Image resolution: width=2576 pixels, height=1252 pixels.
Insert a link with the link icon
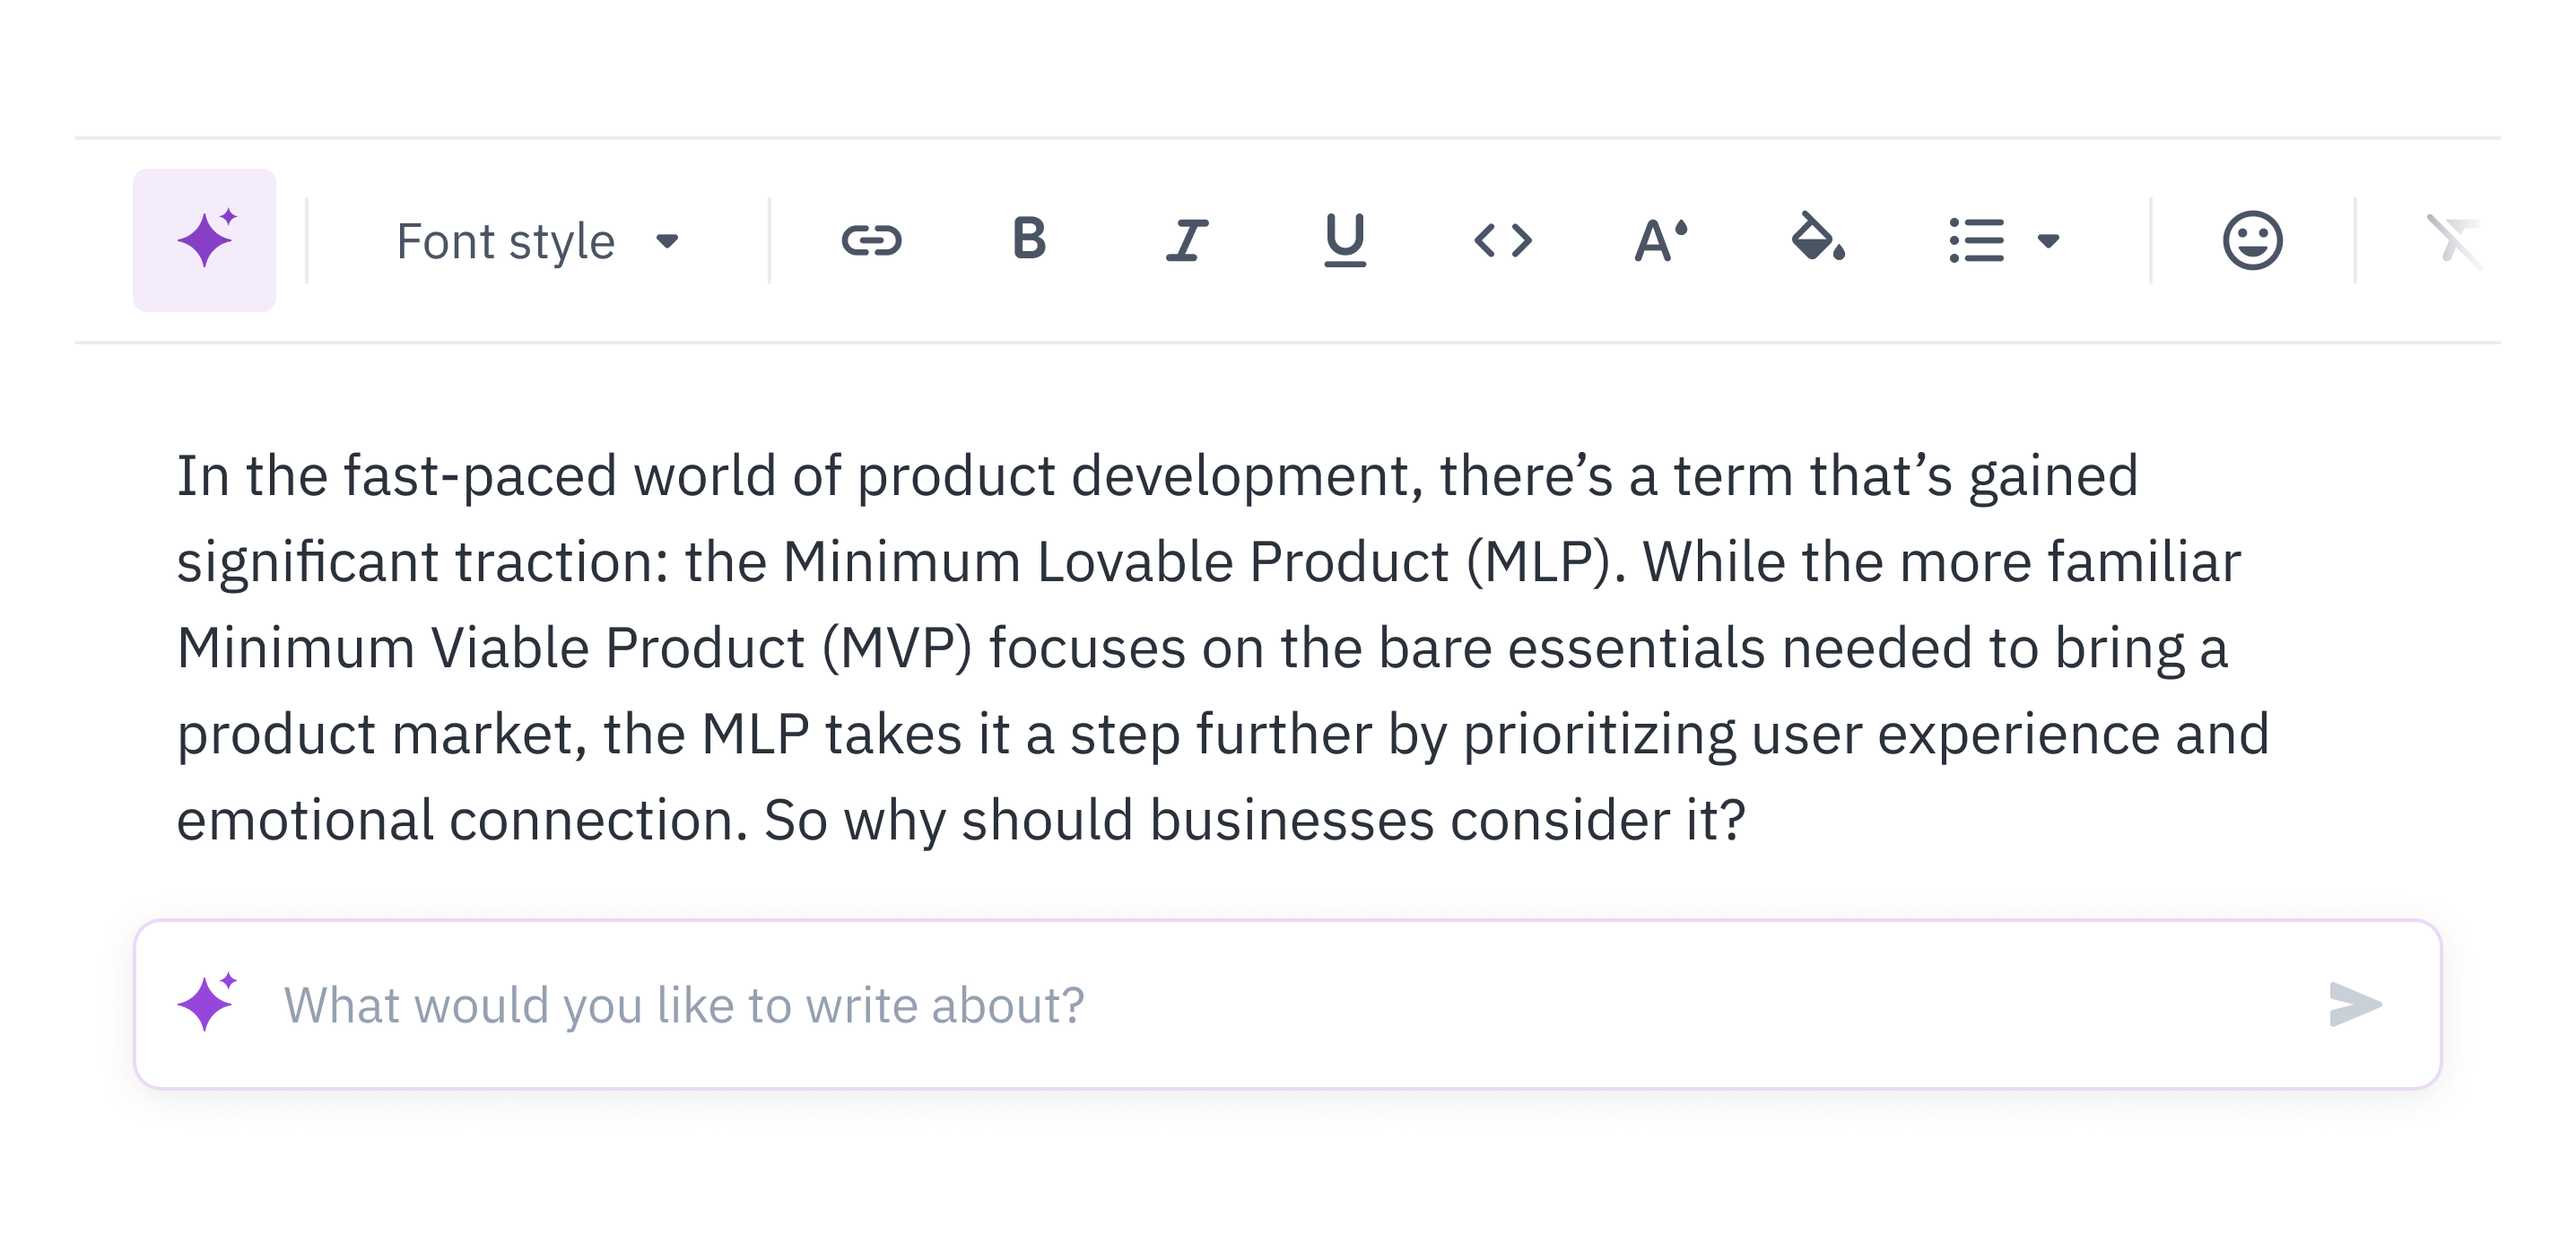pyautogui.click(x=871, y=240)
